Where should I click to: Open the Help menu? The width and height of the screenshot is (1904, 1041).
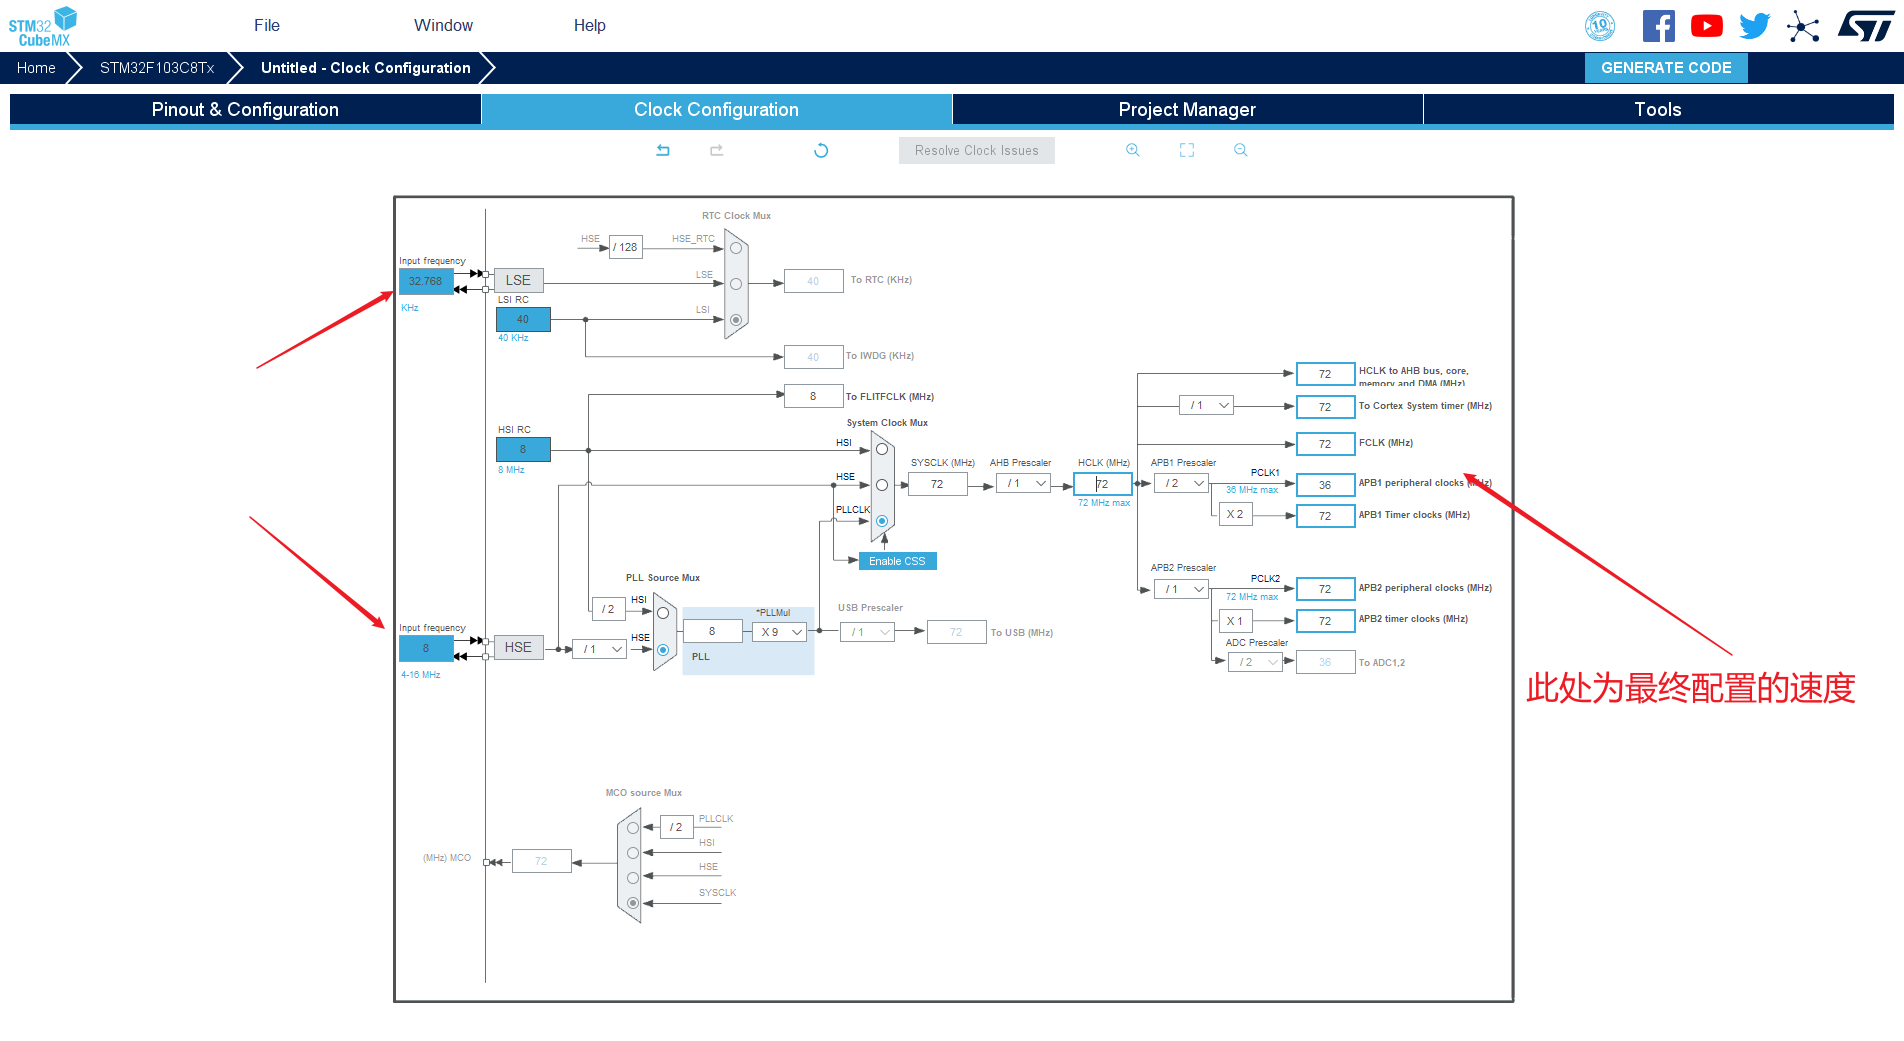[x=589, y=26]
